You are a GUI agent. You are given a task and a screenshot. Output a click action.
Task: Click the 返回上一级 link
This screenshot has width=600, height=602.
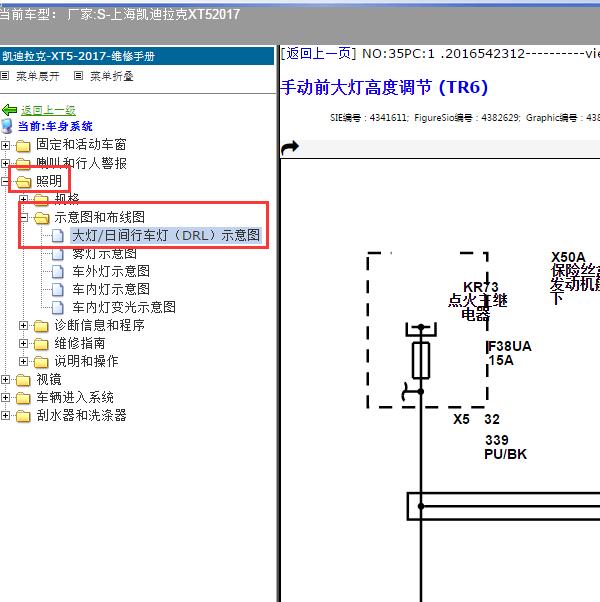click(48, 111)
